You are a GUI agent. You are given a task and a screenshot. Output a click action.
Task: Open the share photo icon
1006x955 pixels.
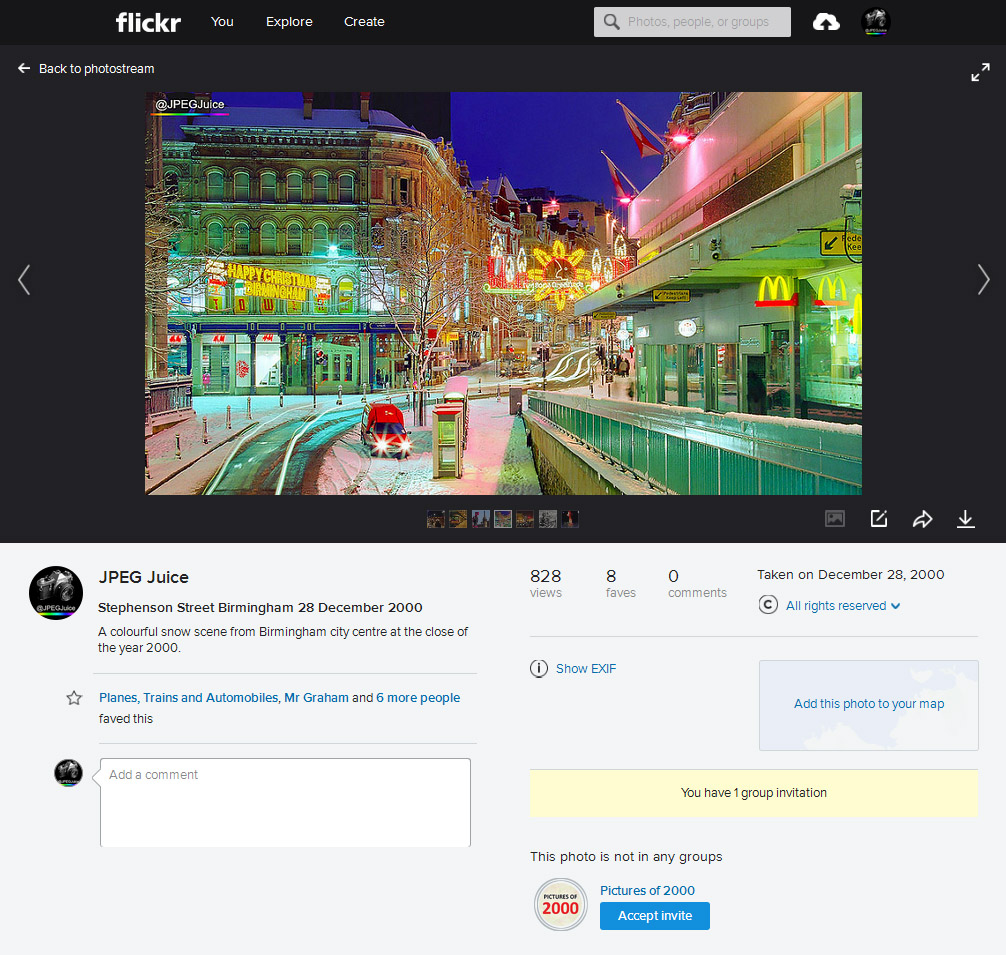[922, 519]
